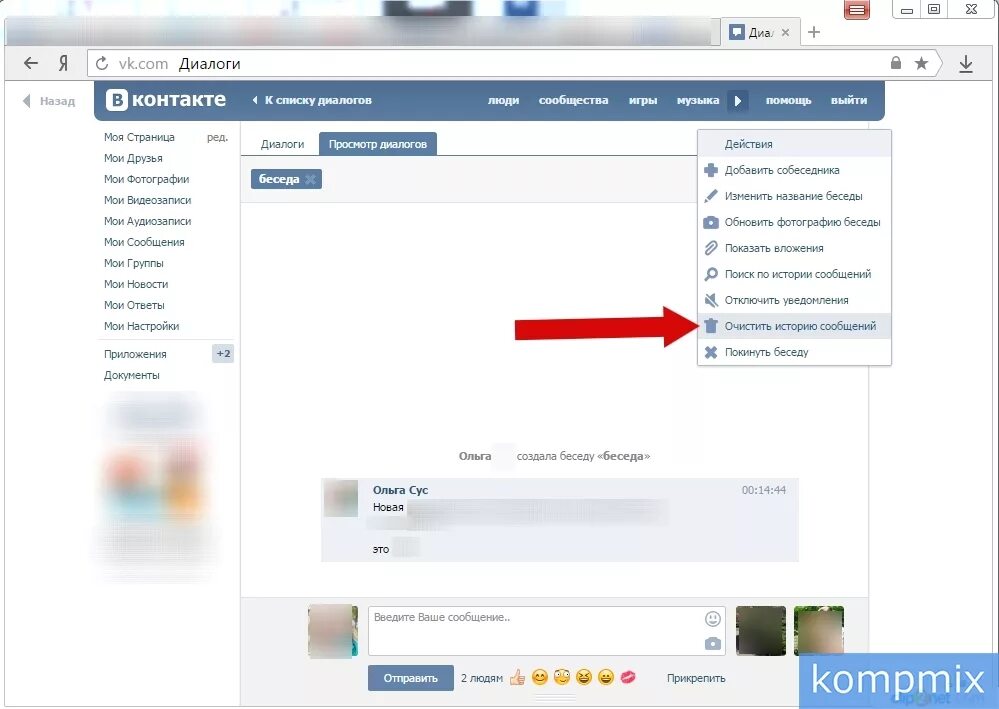Click camera icon in message input
Screen dimensions: 999x709
[x=713, y=644]
